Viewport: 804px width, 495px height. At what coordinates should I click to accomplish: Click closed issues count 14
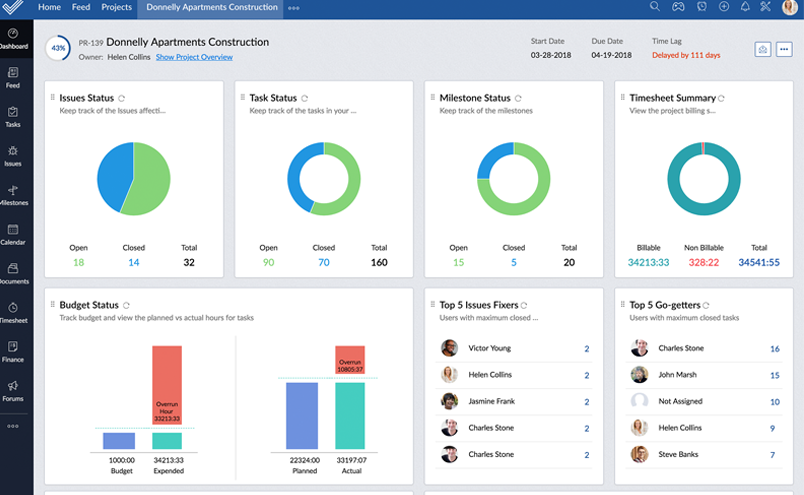pyautogui.click(x=134, y=263)
